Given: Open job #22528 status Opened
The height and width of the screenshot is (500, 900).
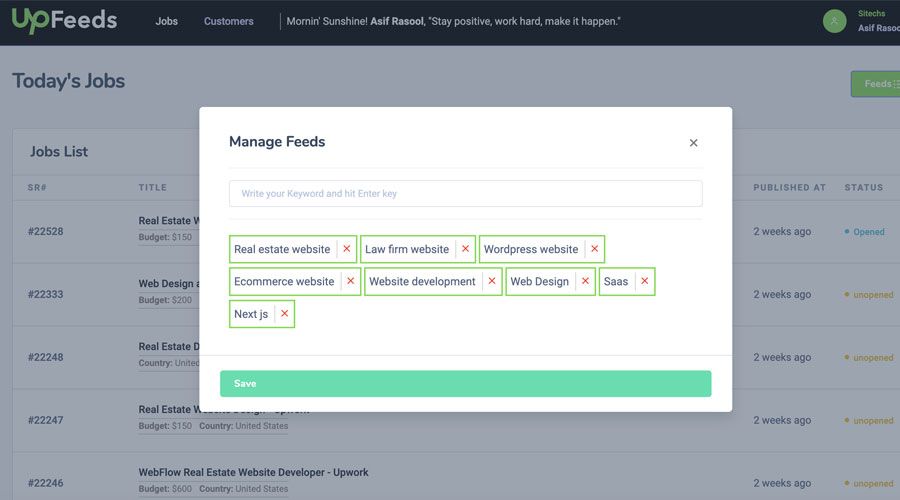Looking at the screenshot, I should [x=867, y=232].
